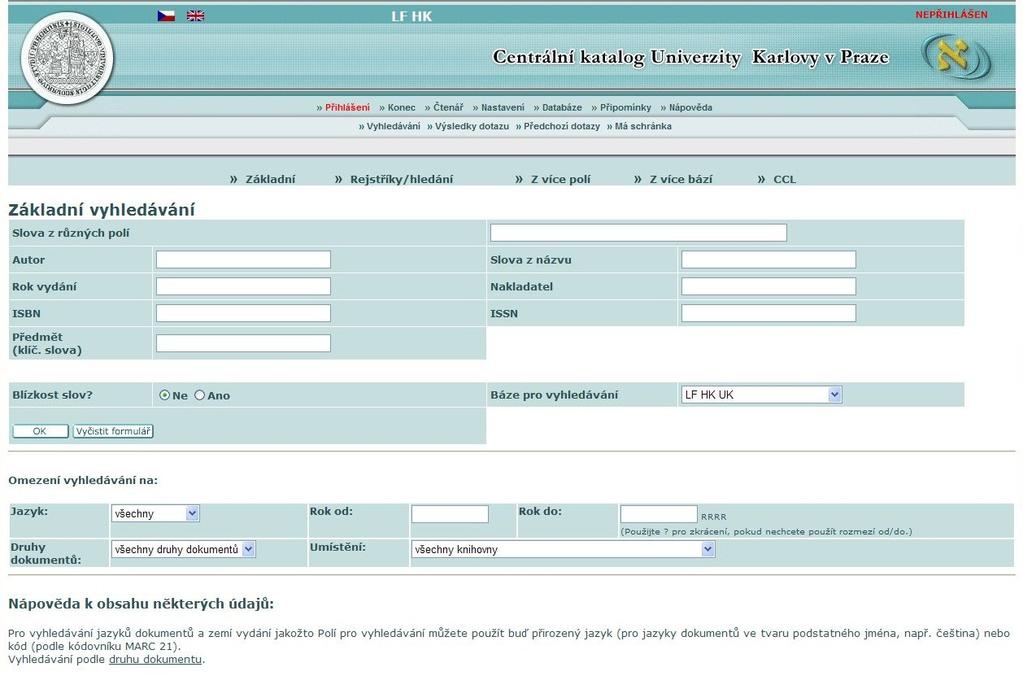Focus the Nakladatel input field
Screen dimensions: 1023x676
click(769, 286)
